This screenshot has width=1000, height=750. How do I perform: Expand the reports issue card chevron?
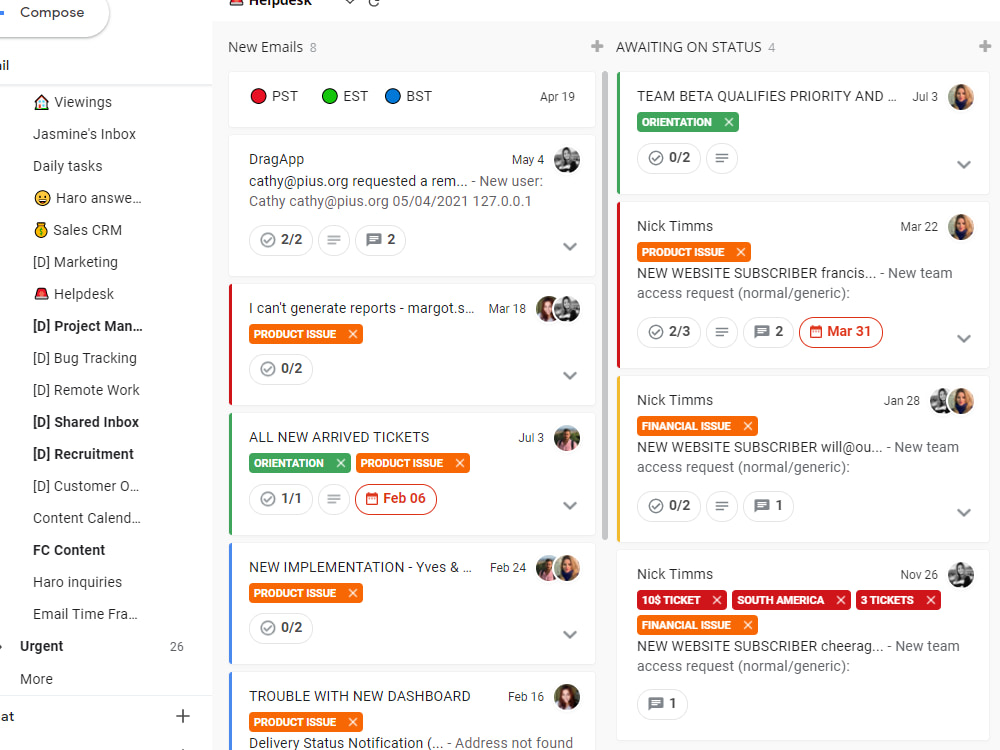[x=570, y=376]
